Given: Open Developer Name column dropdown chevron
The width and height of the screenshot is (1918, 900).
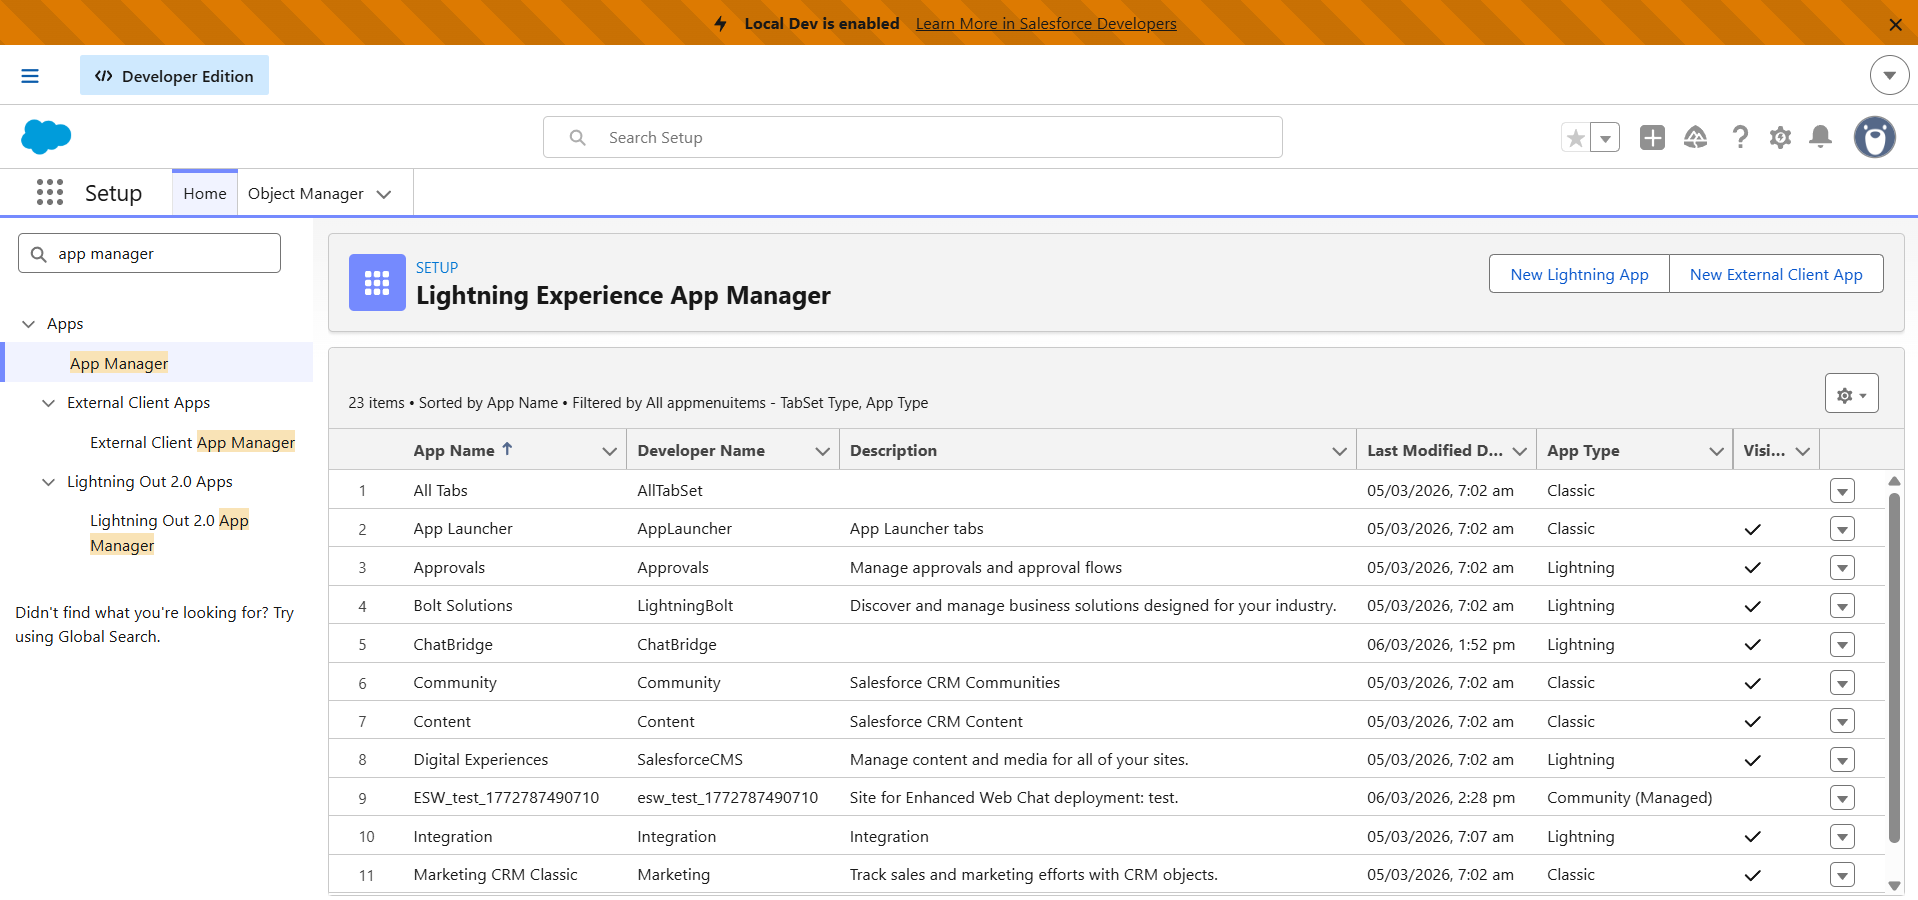Looking at the screenshot, I should (822, 451).
